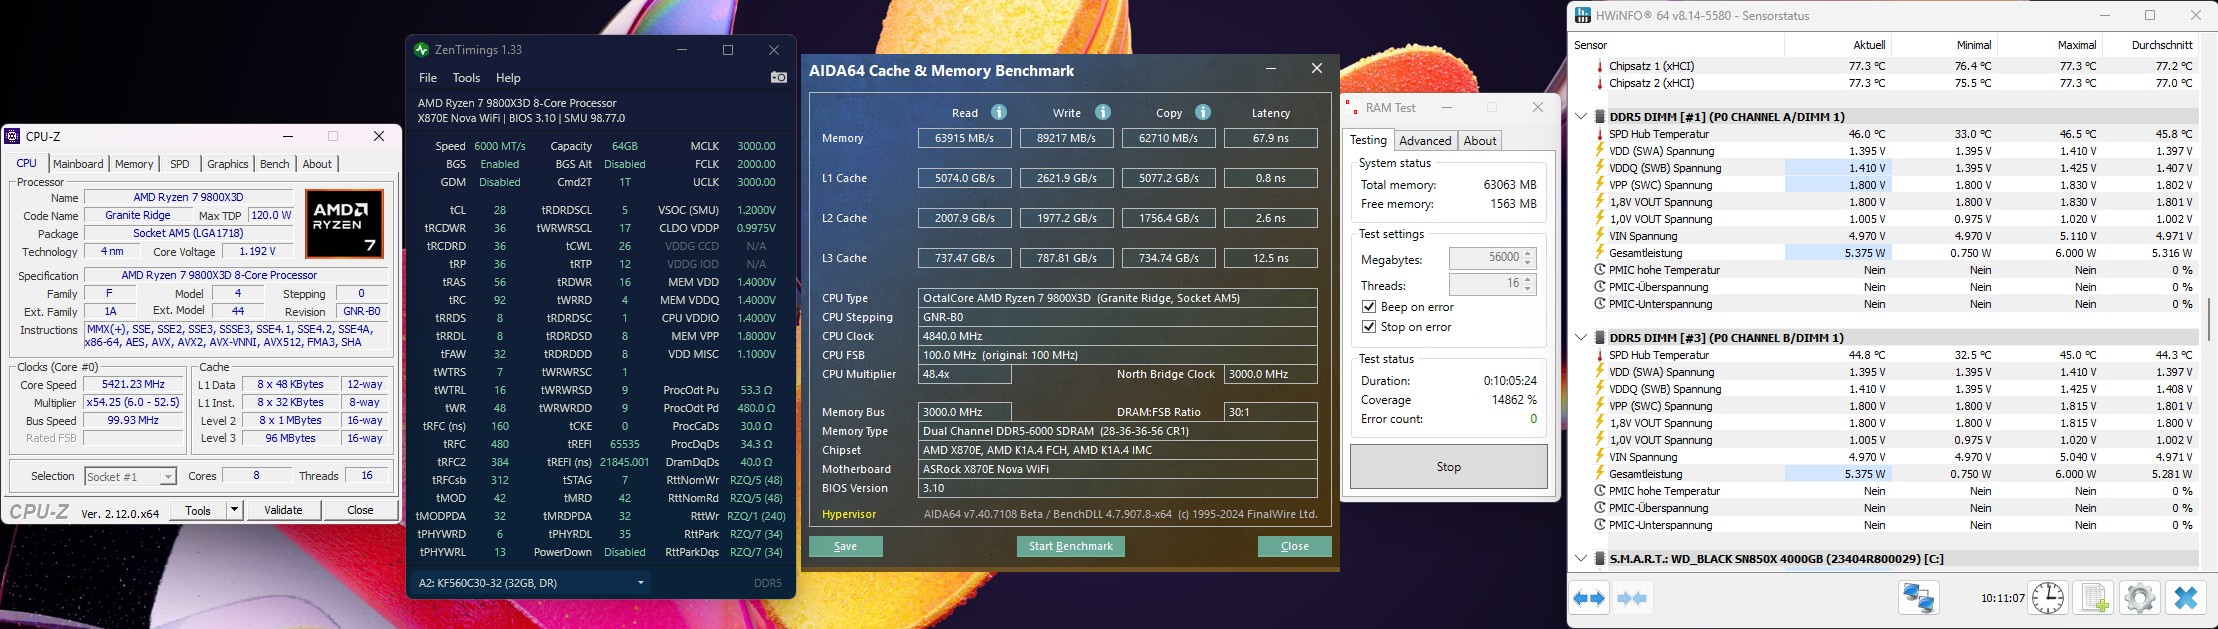Click CPU-Z title bar app icon
Image resolution: width=2218 pixels, height=629 pixels.
(13, 136)
